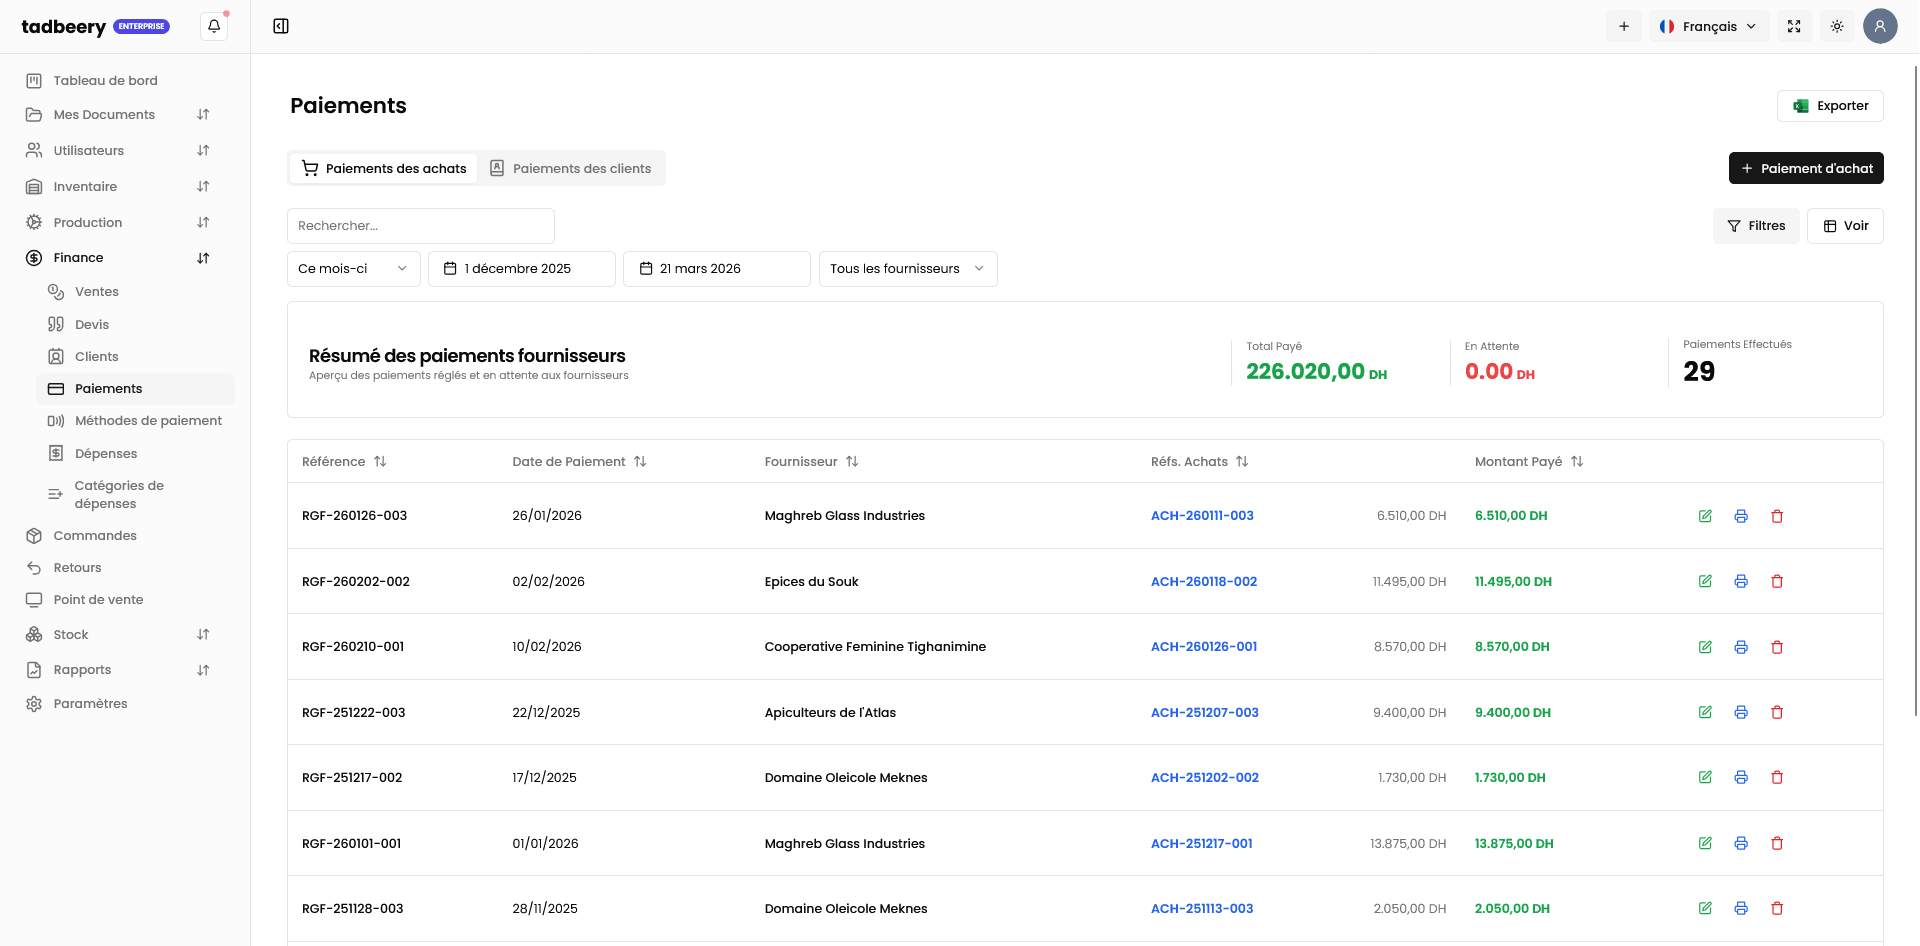The height and width of the screenshot is (946, 1920).
Task: Edit payment RGF-260126-003
Action: click(1705, 516)
